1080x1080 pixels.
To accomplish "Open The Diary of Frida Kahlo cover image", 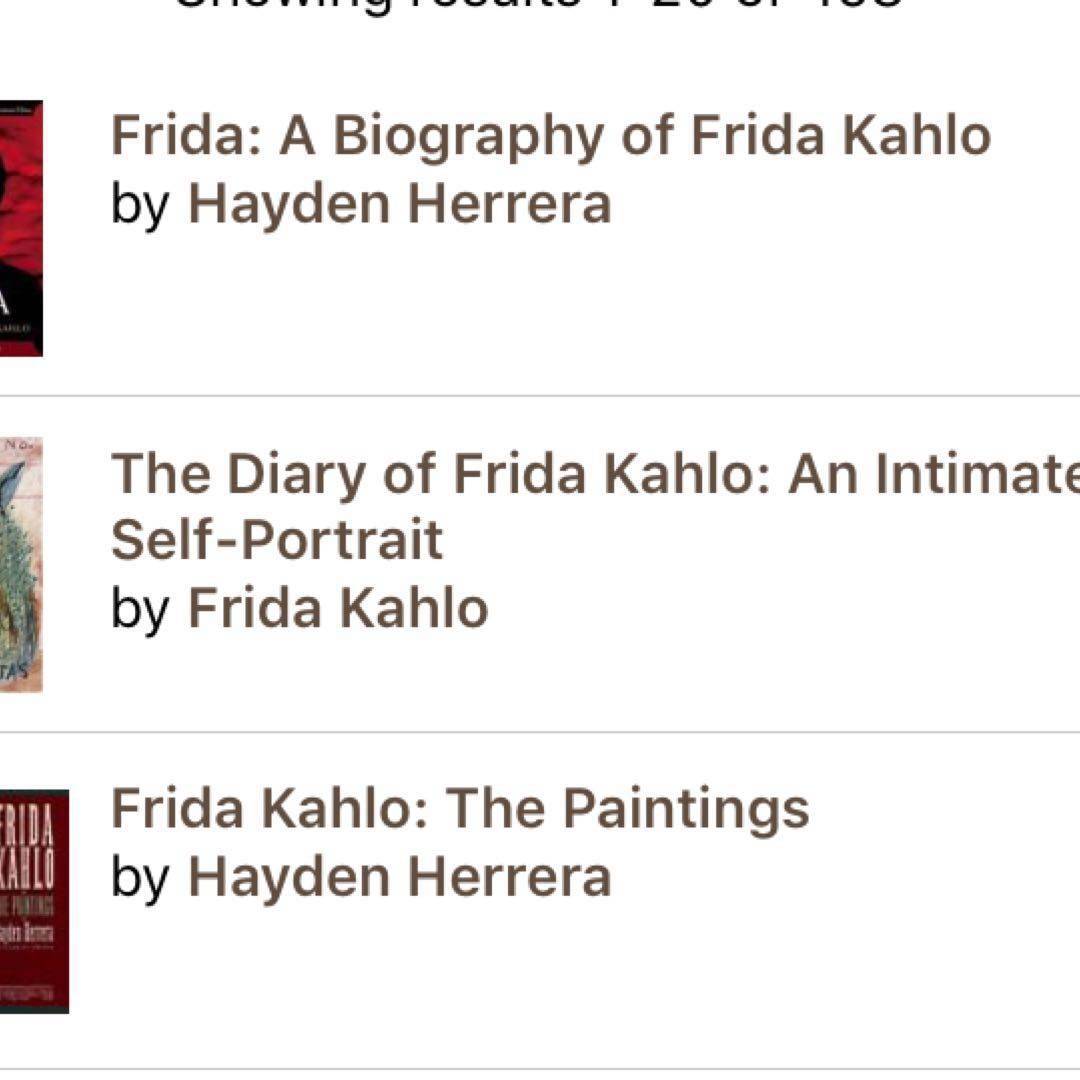I will pyautogui.click(x=20, y=564).
